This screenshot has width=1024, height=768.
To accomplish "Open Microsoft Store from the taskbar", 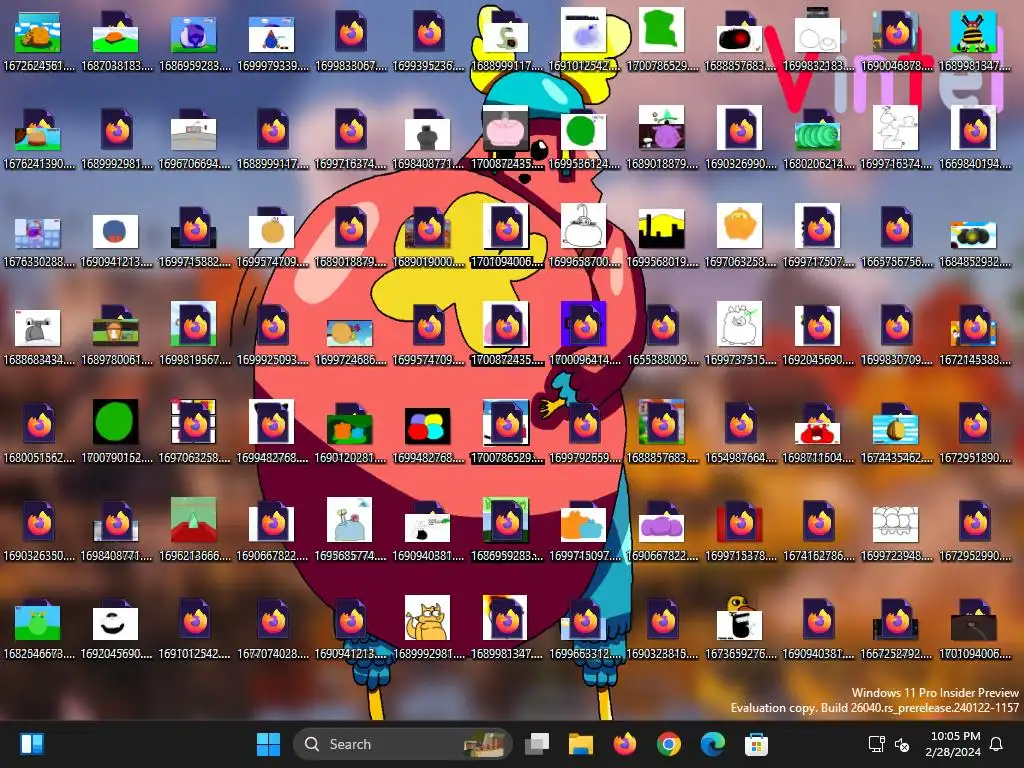I will pos(756,744).
